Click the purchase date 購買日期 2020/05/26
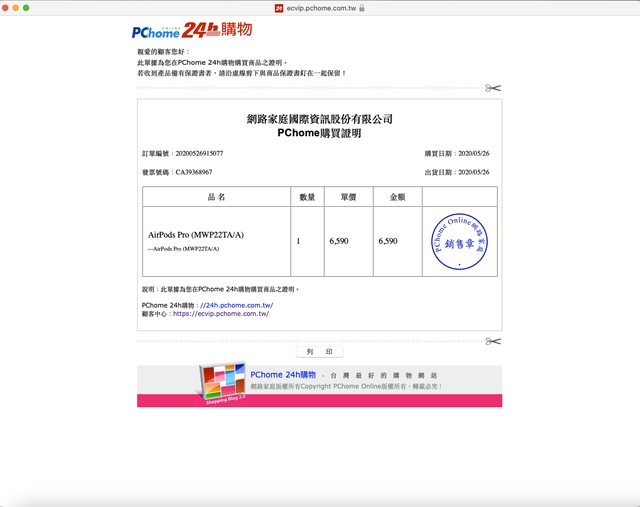This screenshot has height=507, width=640. pos(457,153)
